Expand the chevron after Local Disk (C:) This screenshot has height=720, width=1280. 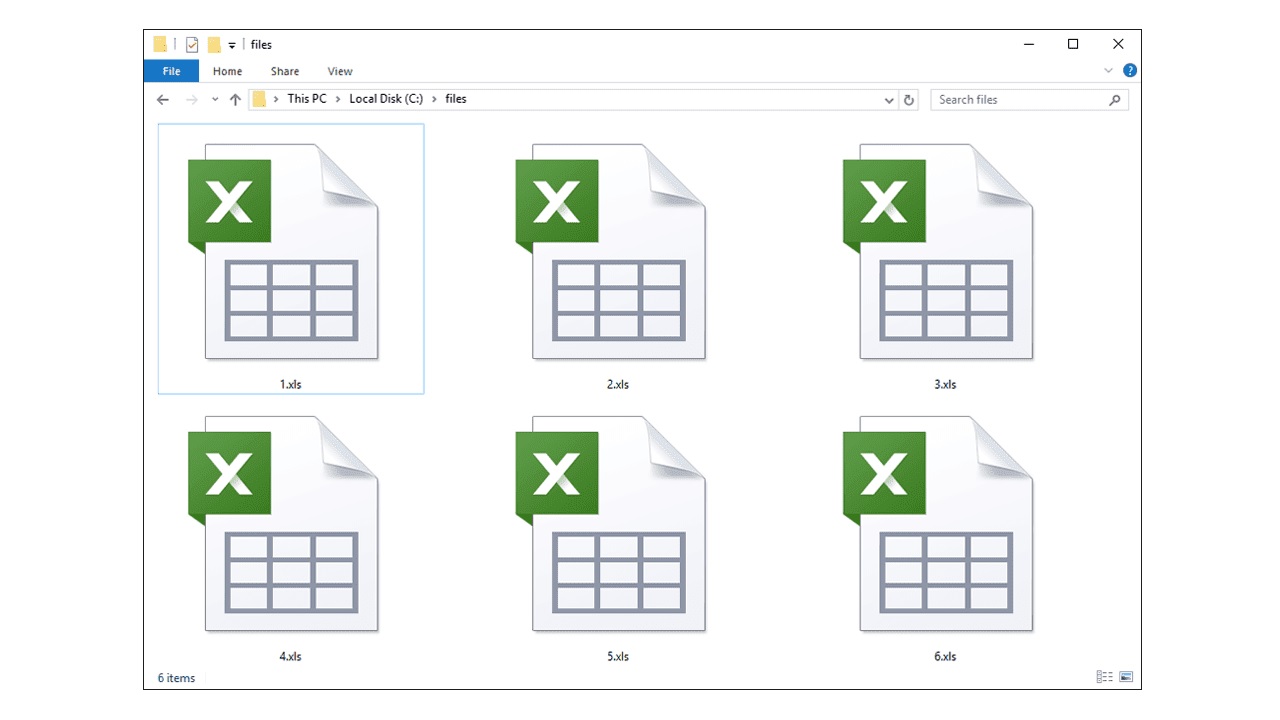click(435, 99)
